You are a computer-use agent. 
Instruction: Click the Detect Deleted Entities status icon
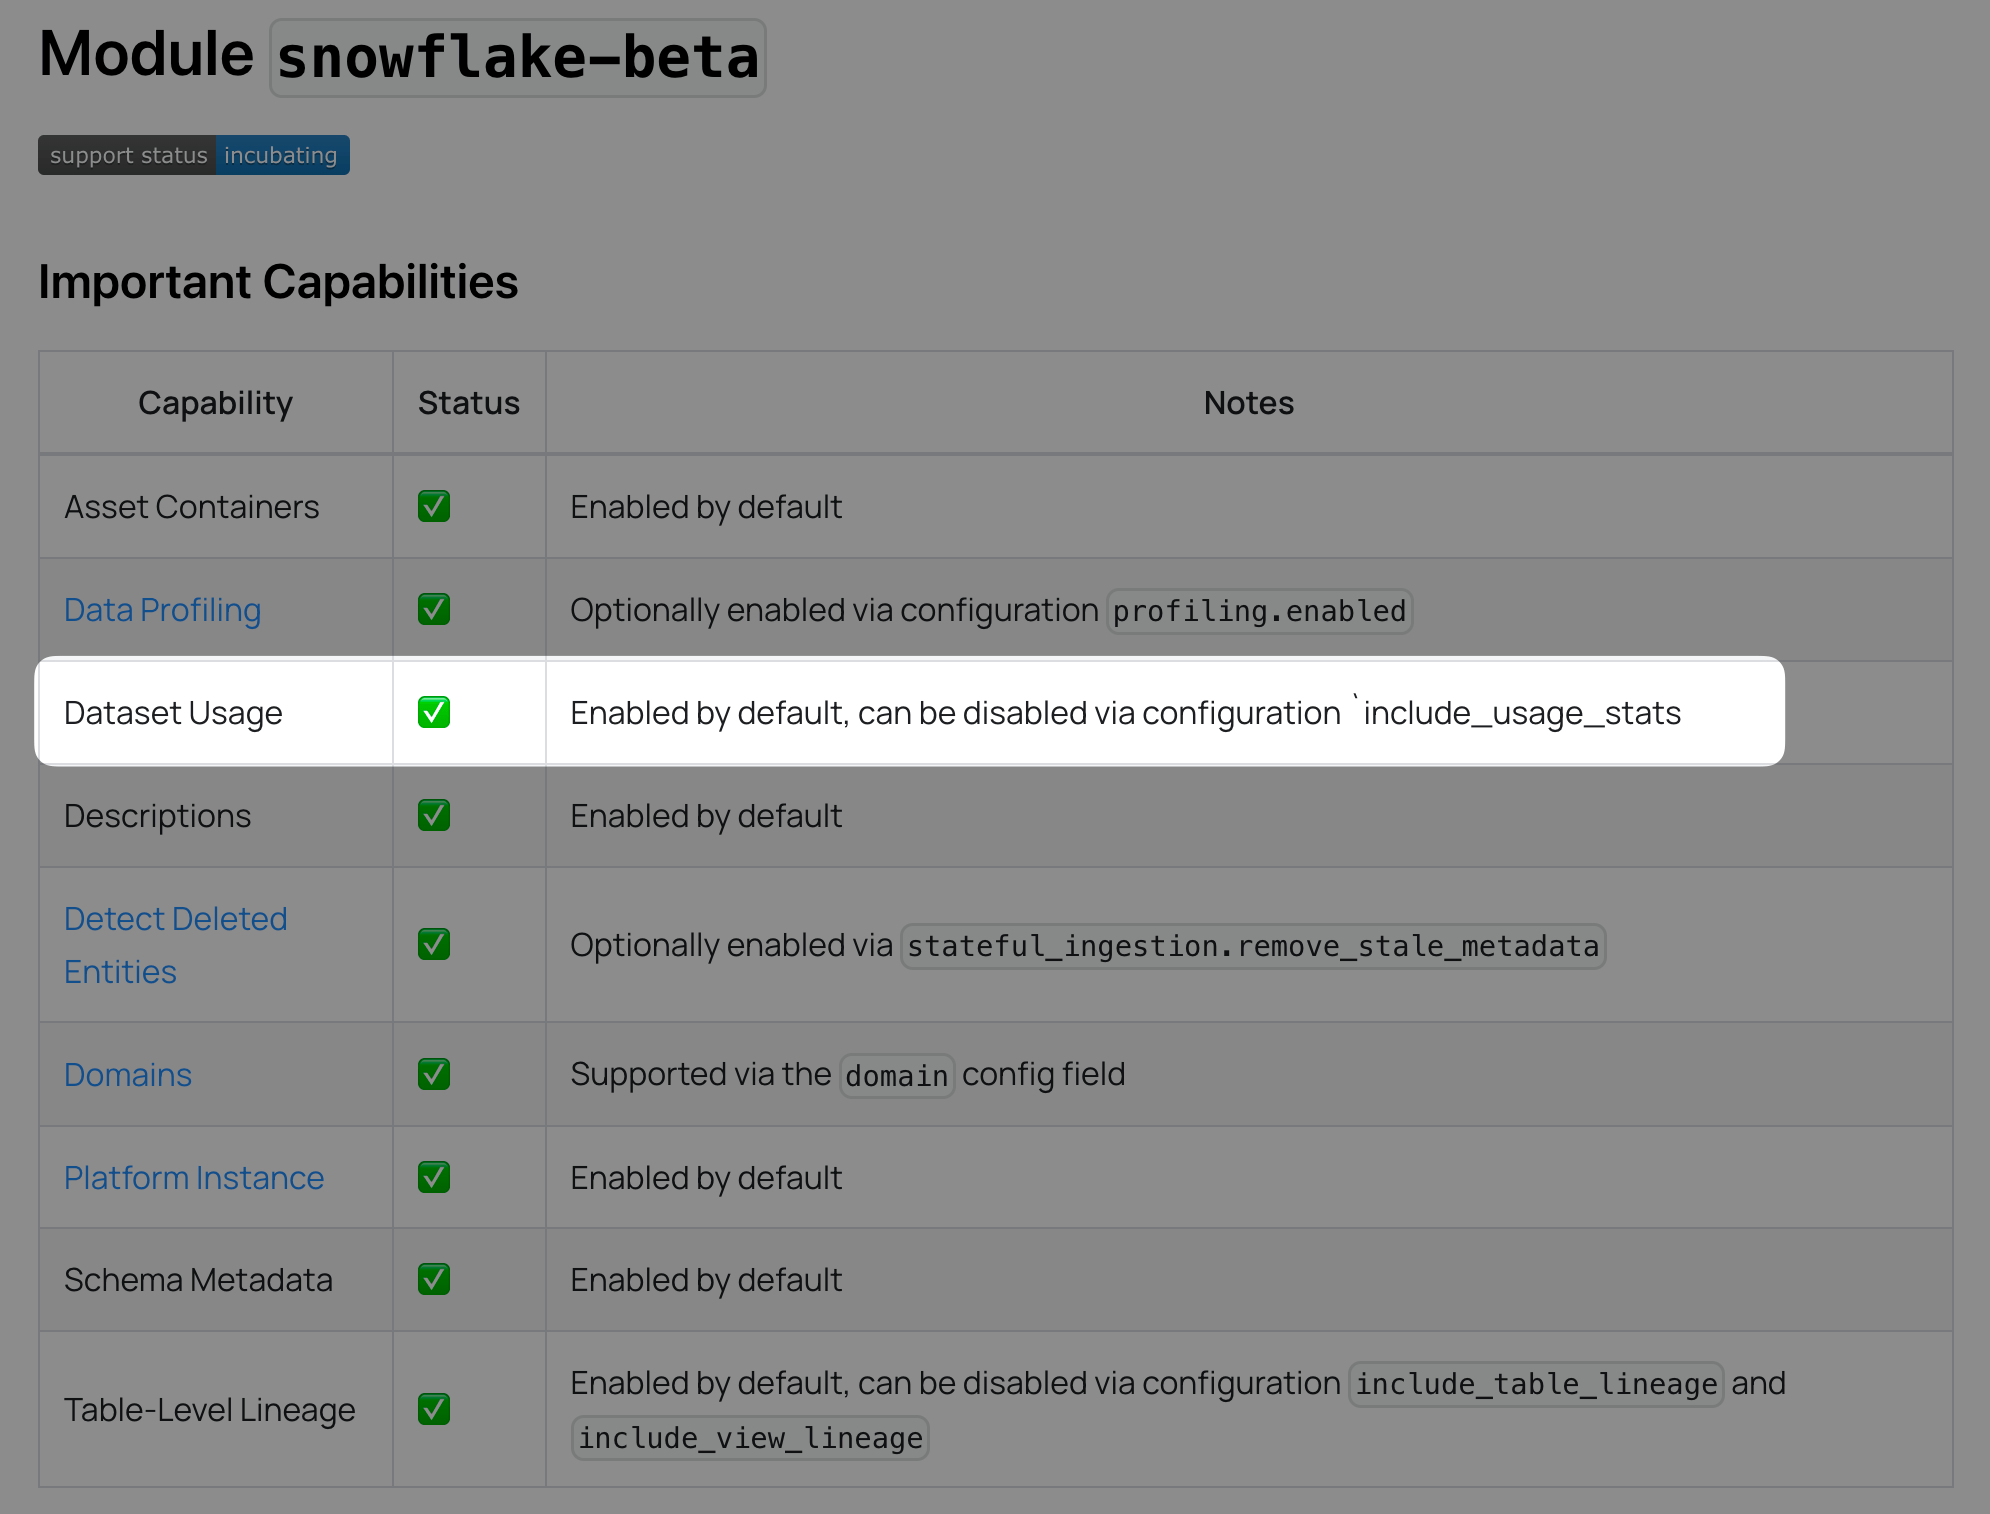433,944
